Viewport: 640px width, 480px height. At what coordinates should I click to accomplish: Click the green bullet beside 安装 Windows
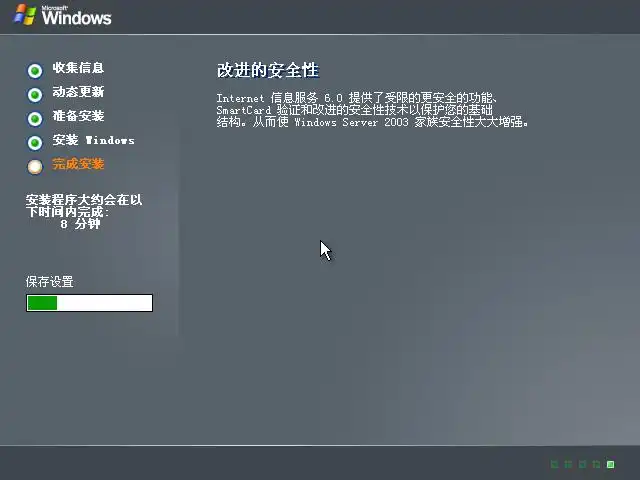click(35, 143)
